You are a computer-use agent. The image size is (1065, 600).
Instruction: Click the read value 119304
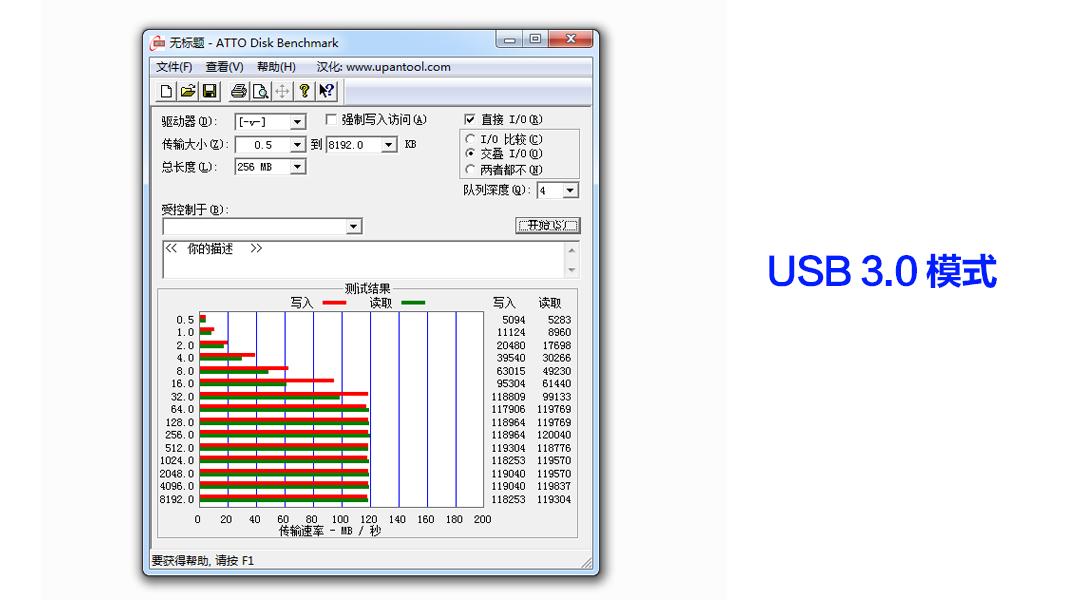[x=554, y=499]
